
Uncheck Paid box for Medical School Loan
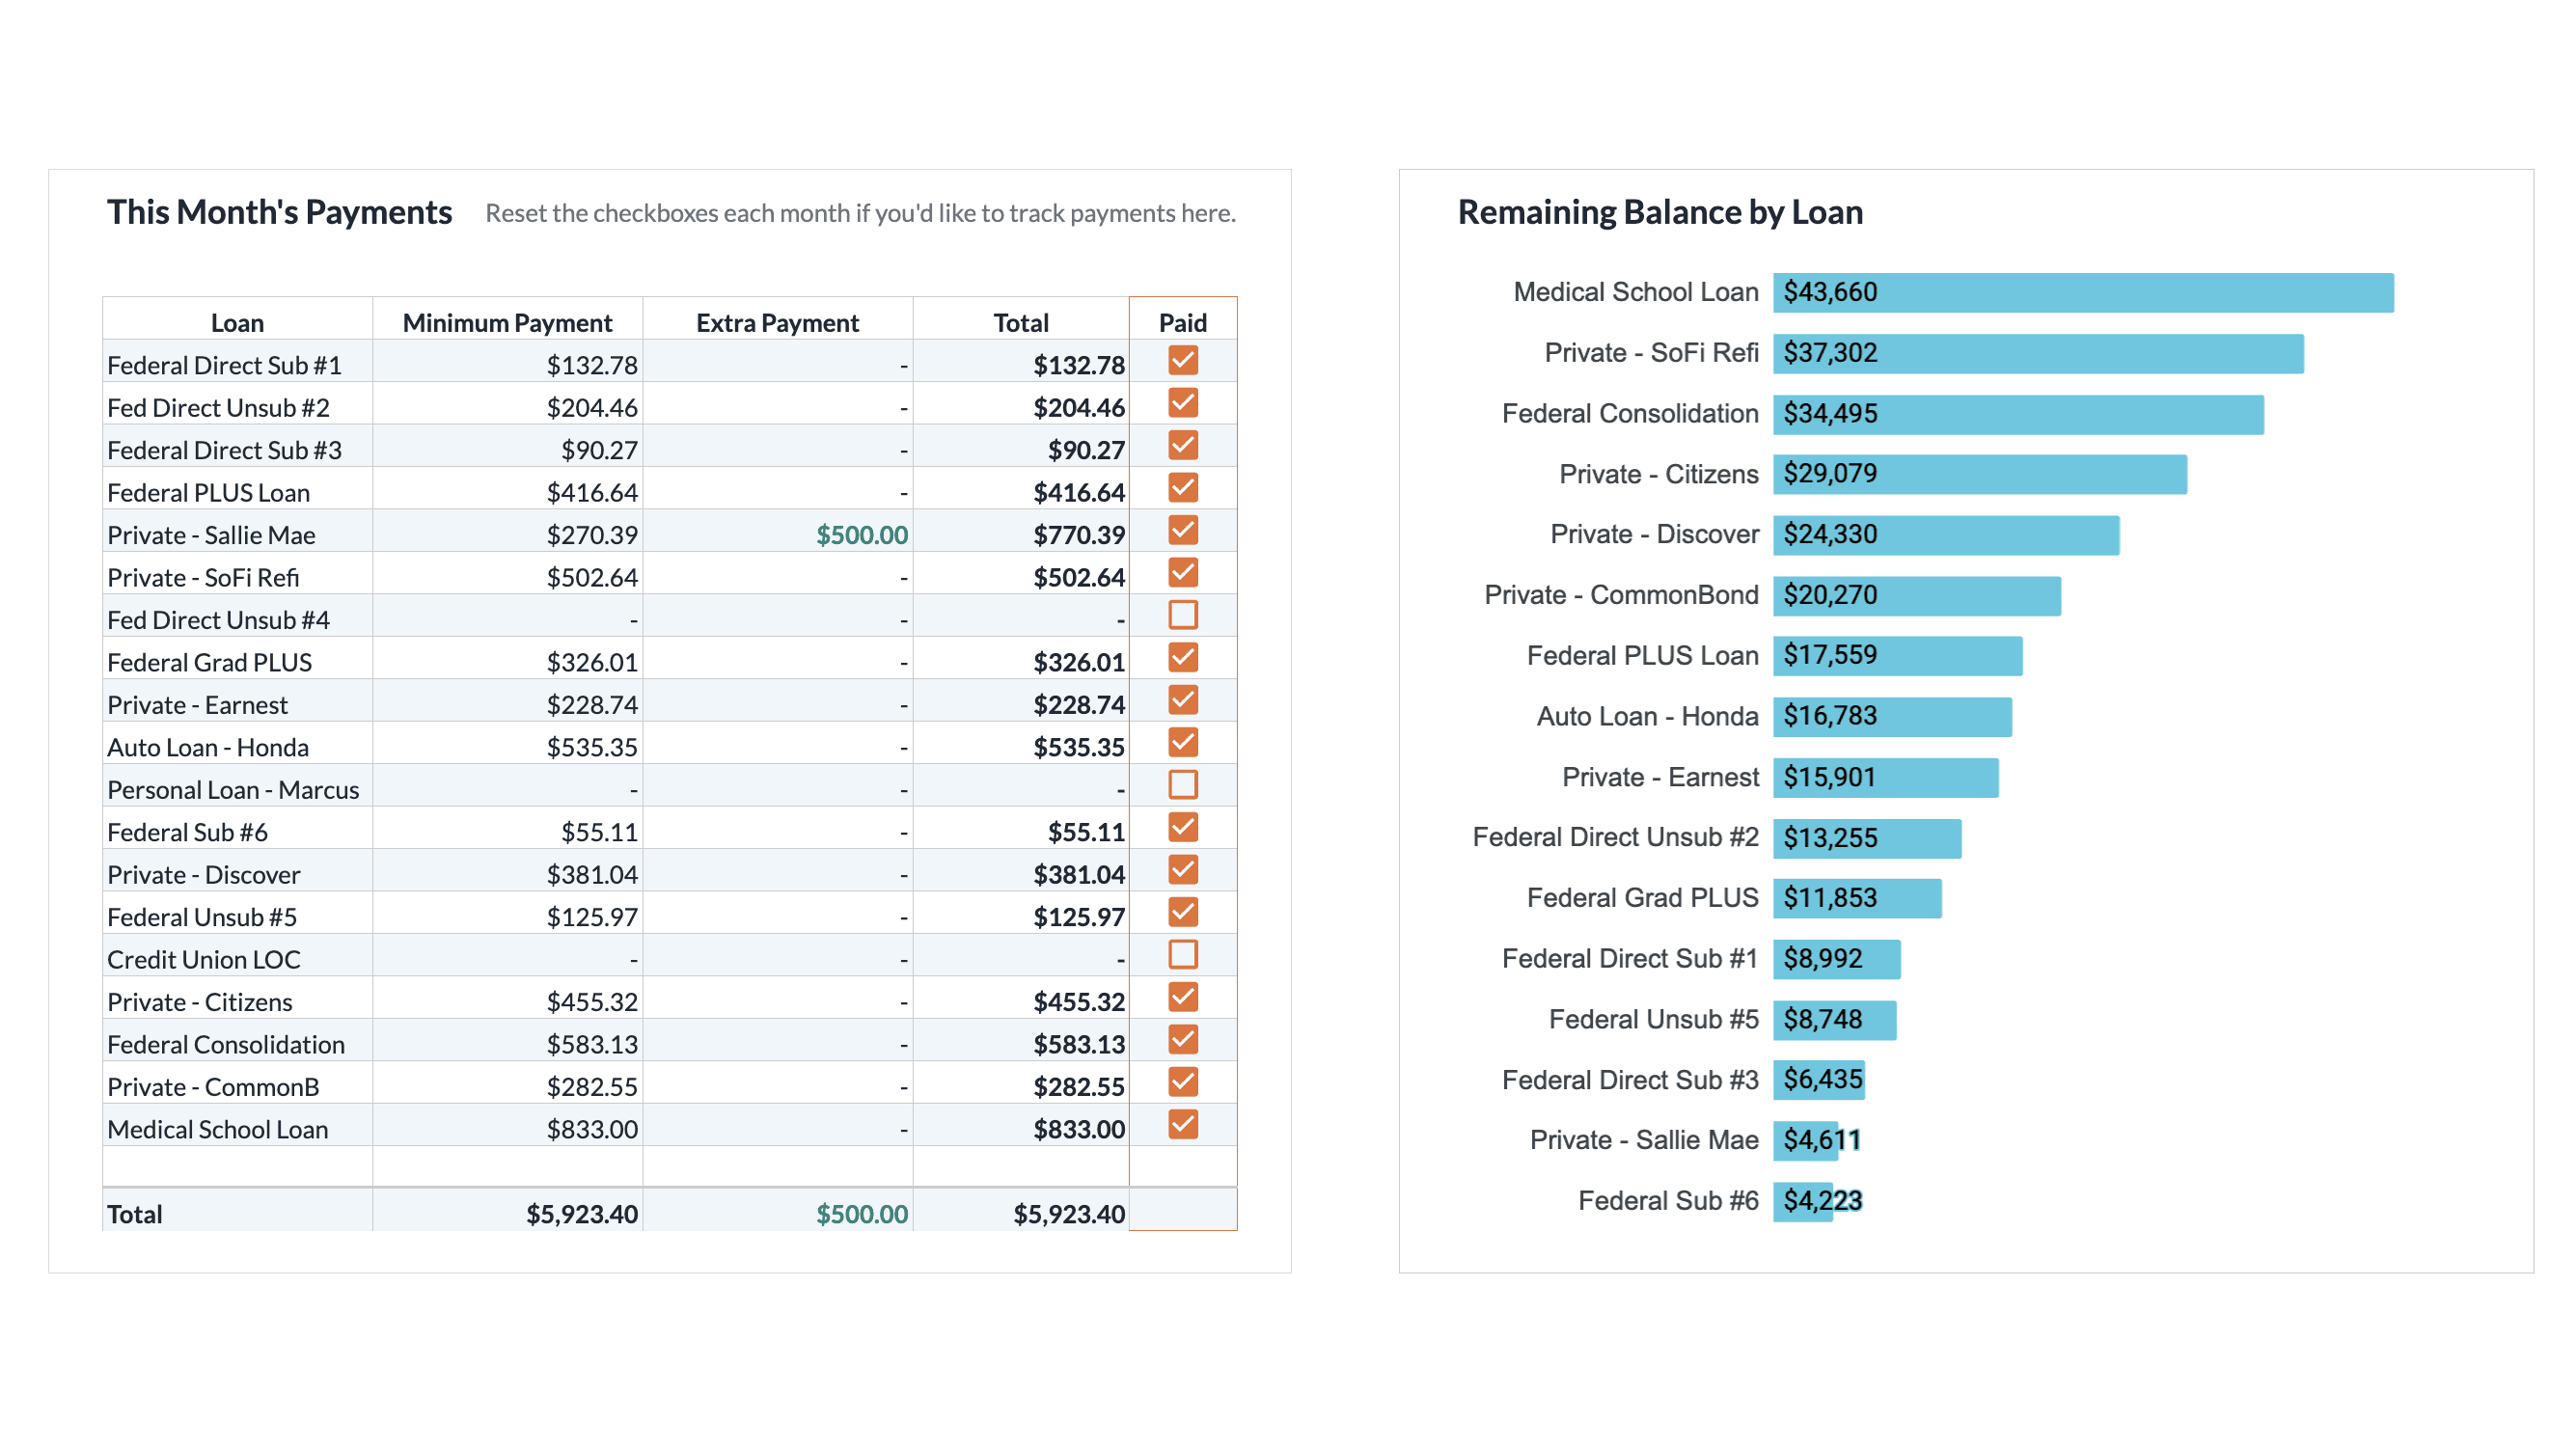1182,1125
